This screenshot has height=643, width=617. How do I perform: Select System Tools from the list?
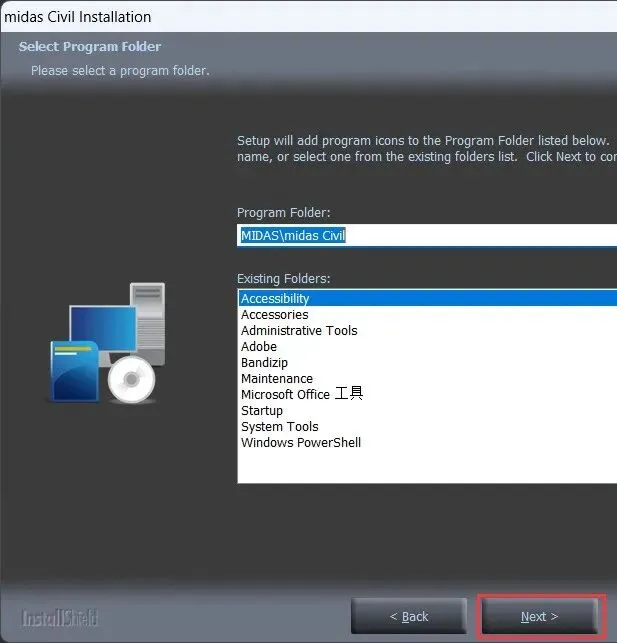click(428, 426)
